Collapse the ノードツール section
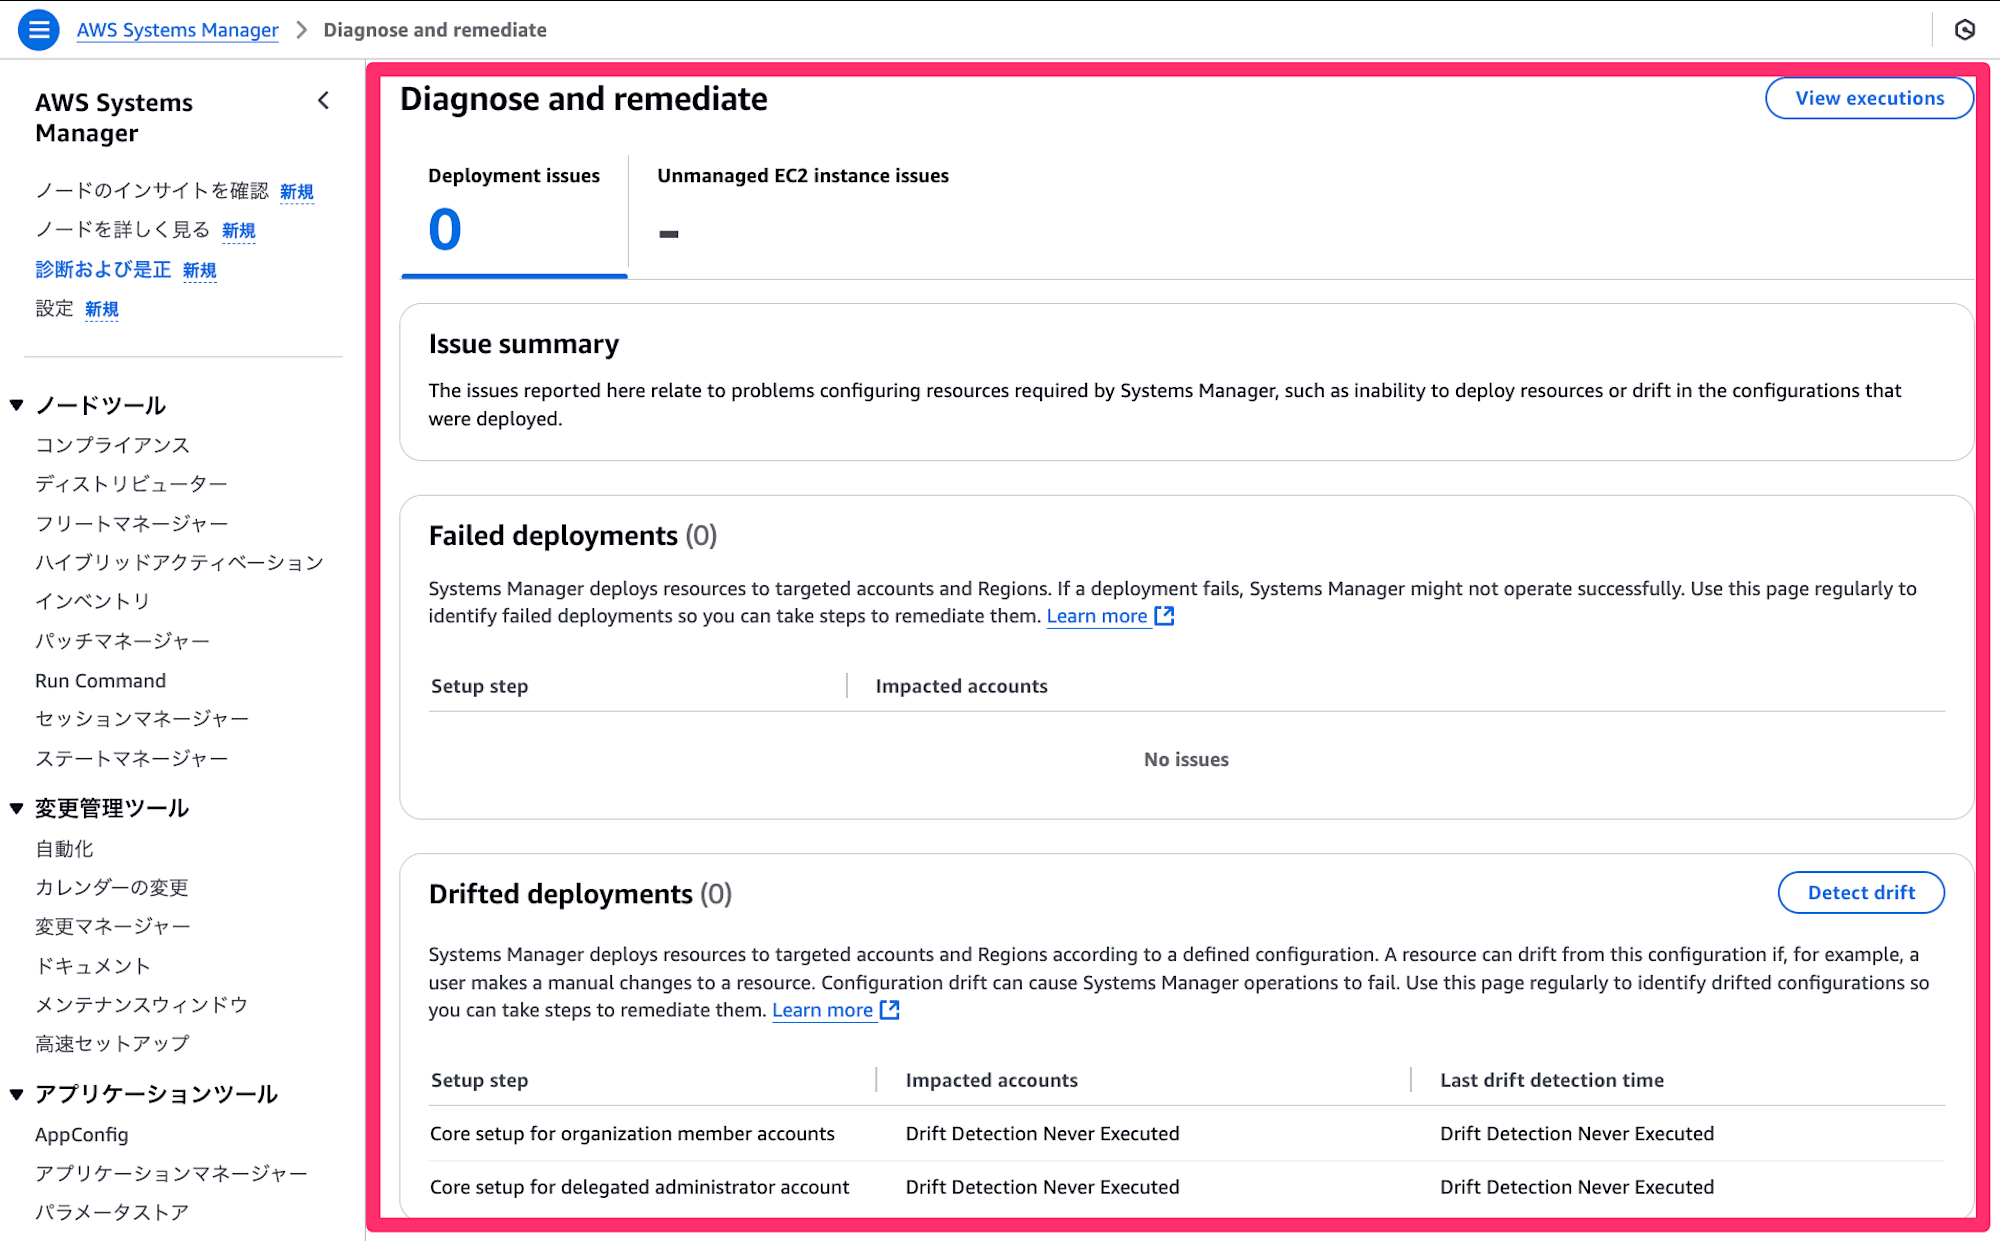The image size is (2000, 1241). tap(17, 405)
